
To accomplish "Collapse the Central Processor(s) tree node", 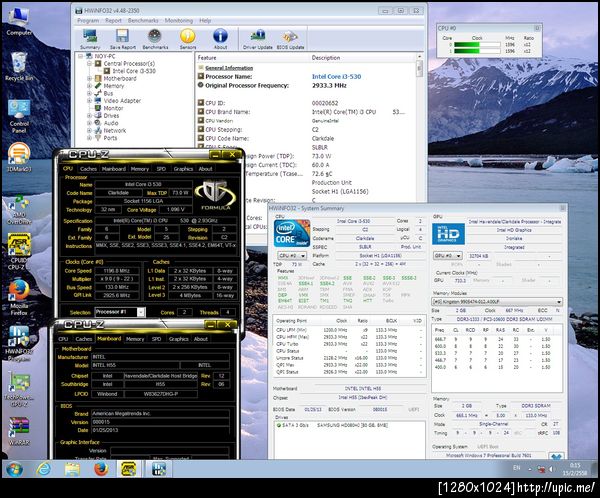I will [x=90, y=64].
